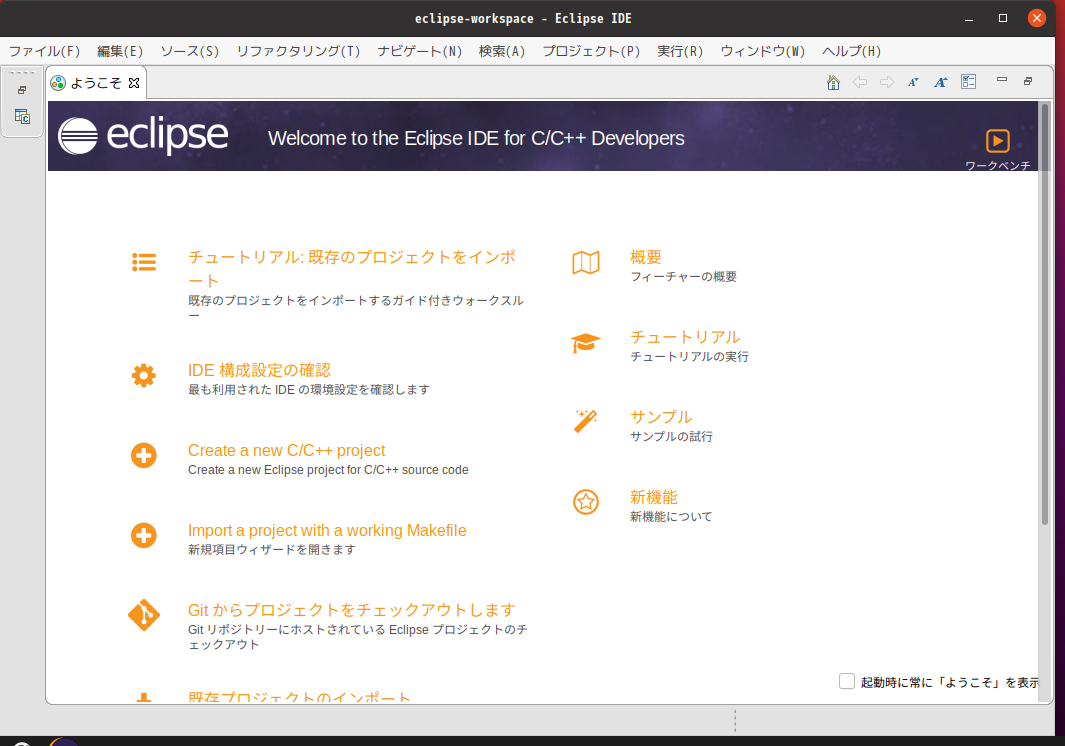Screen dimensions: 1065x746
Task: Click the map icon next to 概要
Action: (x=585, y=263)
